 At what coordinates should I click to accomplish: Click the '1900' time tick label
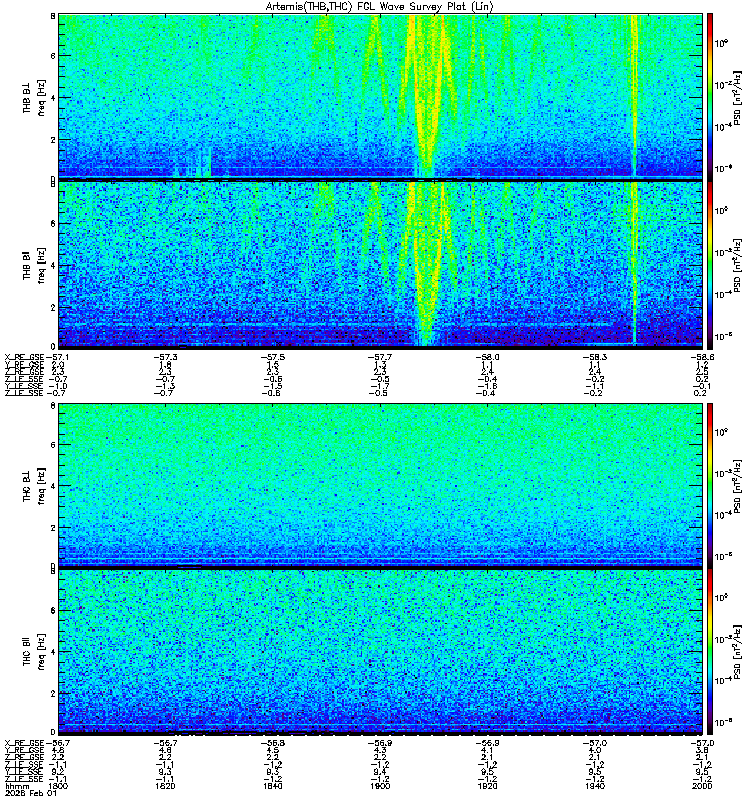(x=380, y=786)
